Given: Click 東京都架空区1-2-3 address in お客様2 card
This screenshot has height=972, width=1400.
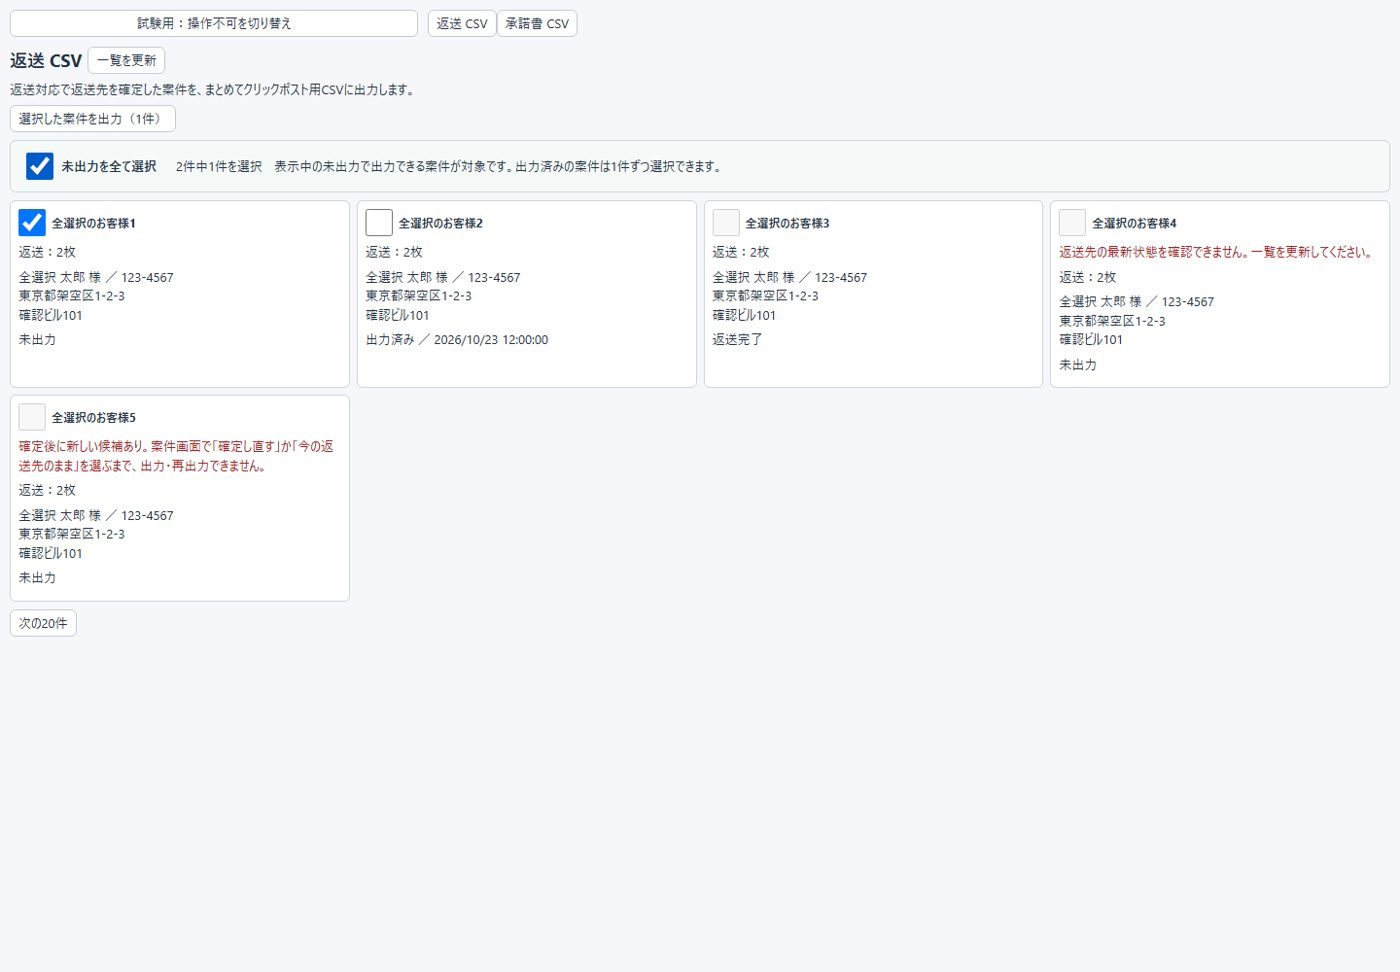Looking at the screenshot, I should [x=419, y=296].
